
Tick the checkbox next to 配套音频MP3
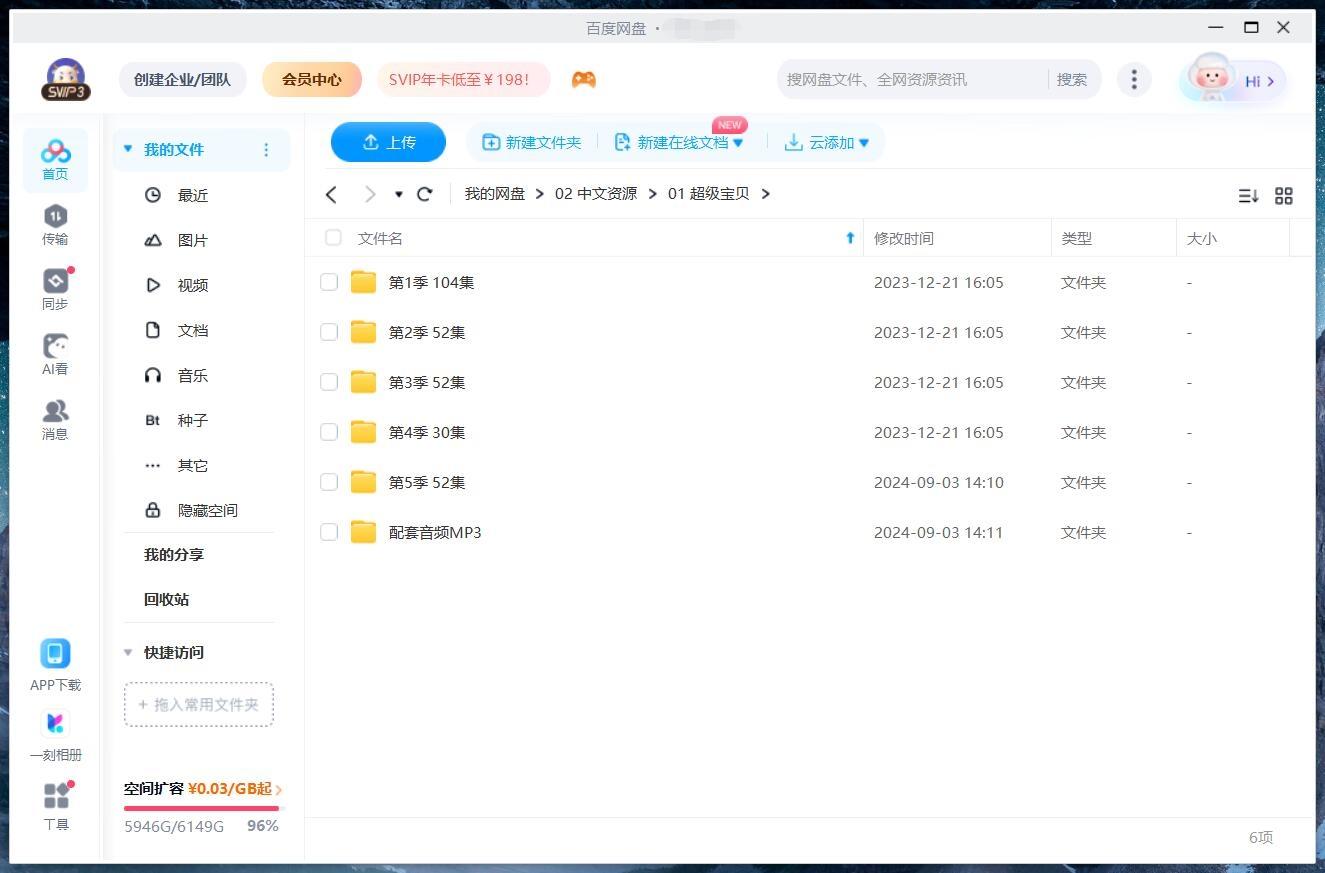[x=329, y=532]
